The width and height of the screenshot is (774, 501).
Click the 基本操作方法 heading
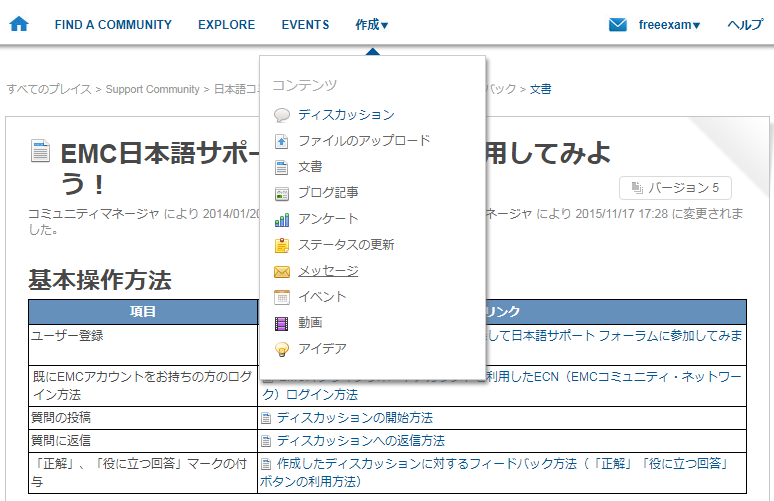tap(100, 280)
